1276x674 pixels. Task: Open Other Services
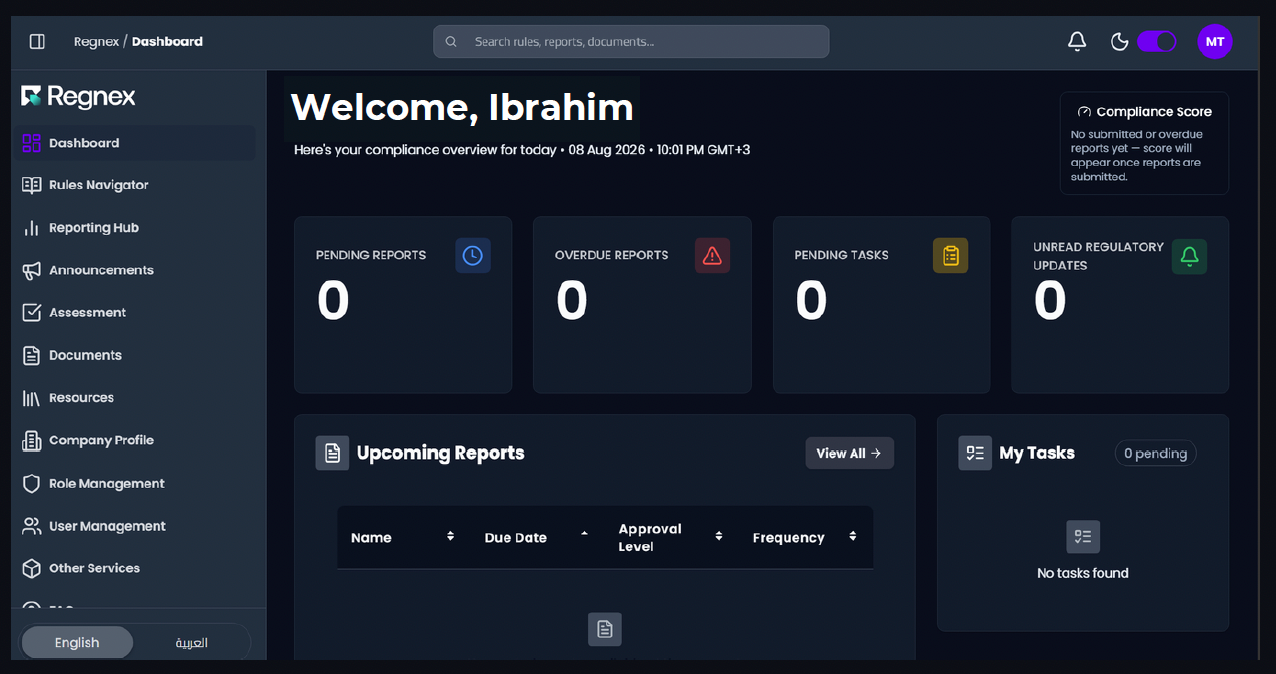pos(134,568)
